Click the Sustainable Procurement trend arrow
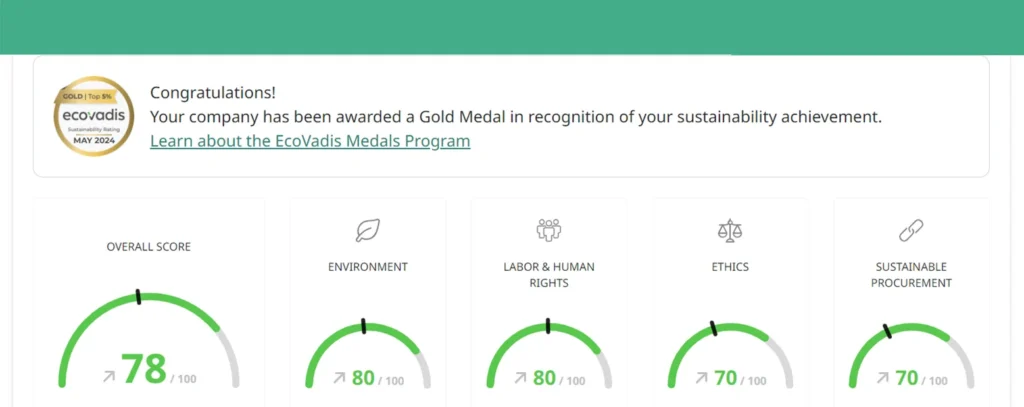 pos(883,378)
